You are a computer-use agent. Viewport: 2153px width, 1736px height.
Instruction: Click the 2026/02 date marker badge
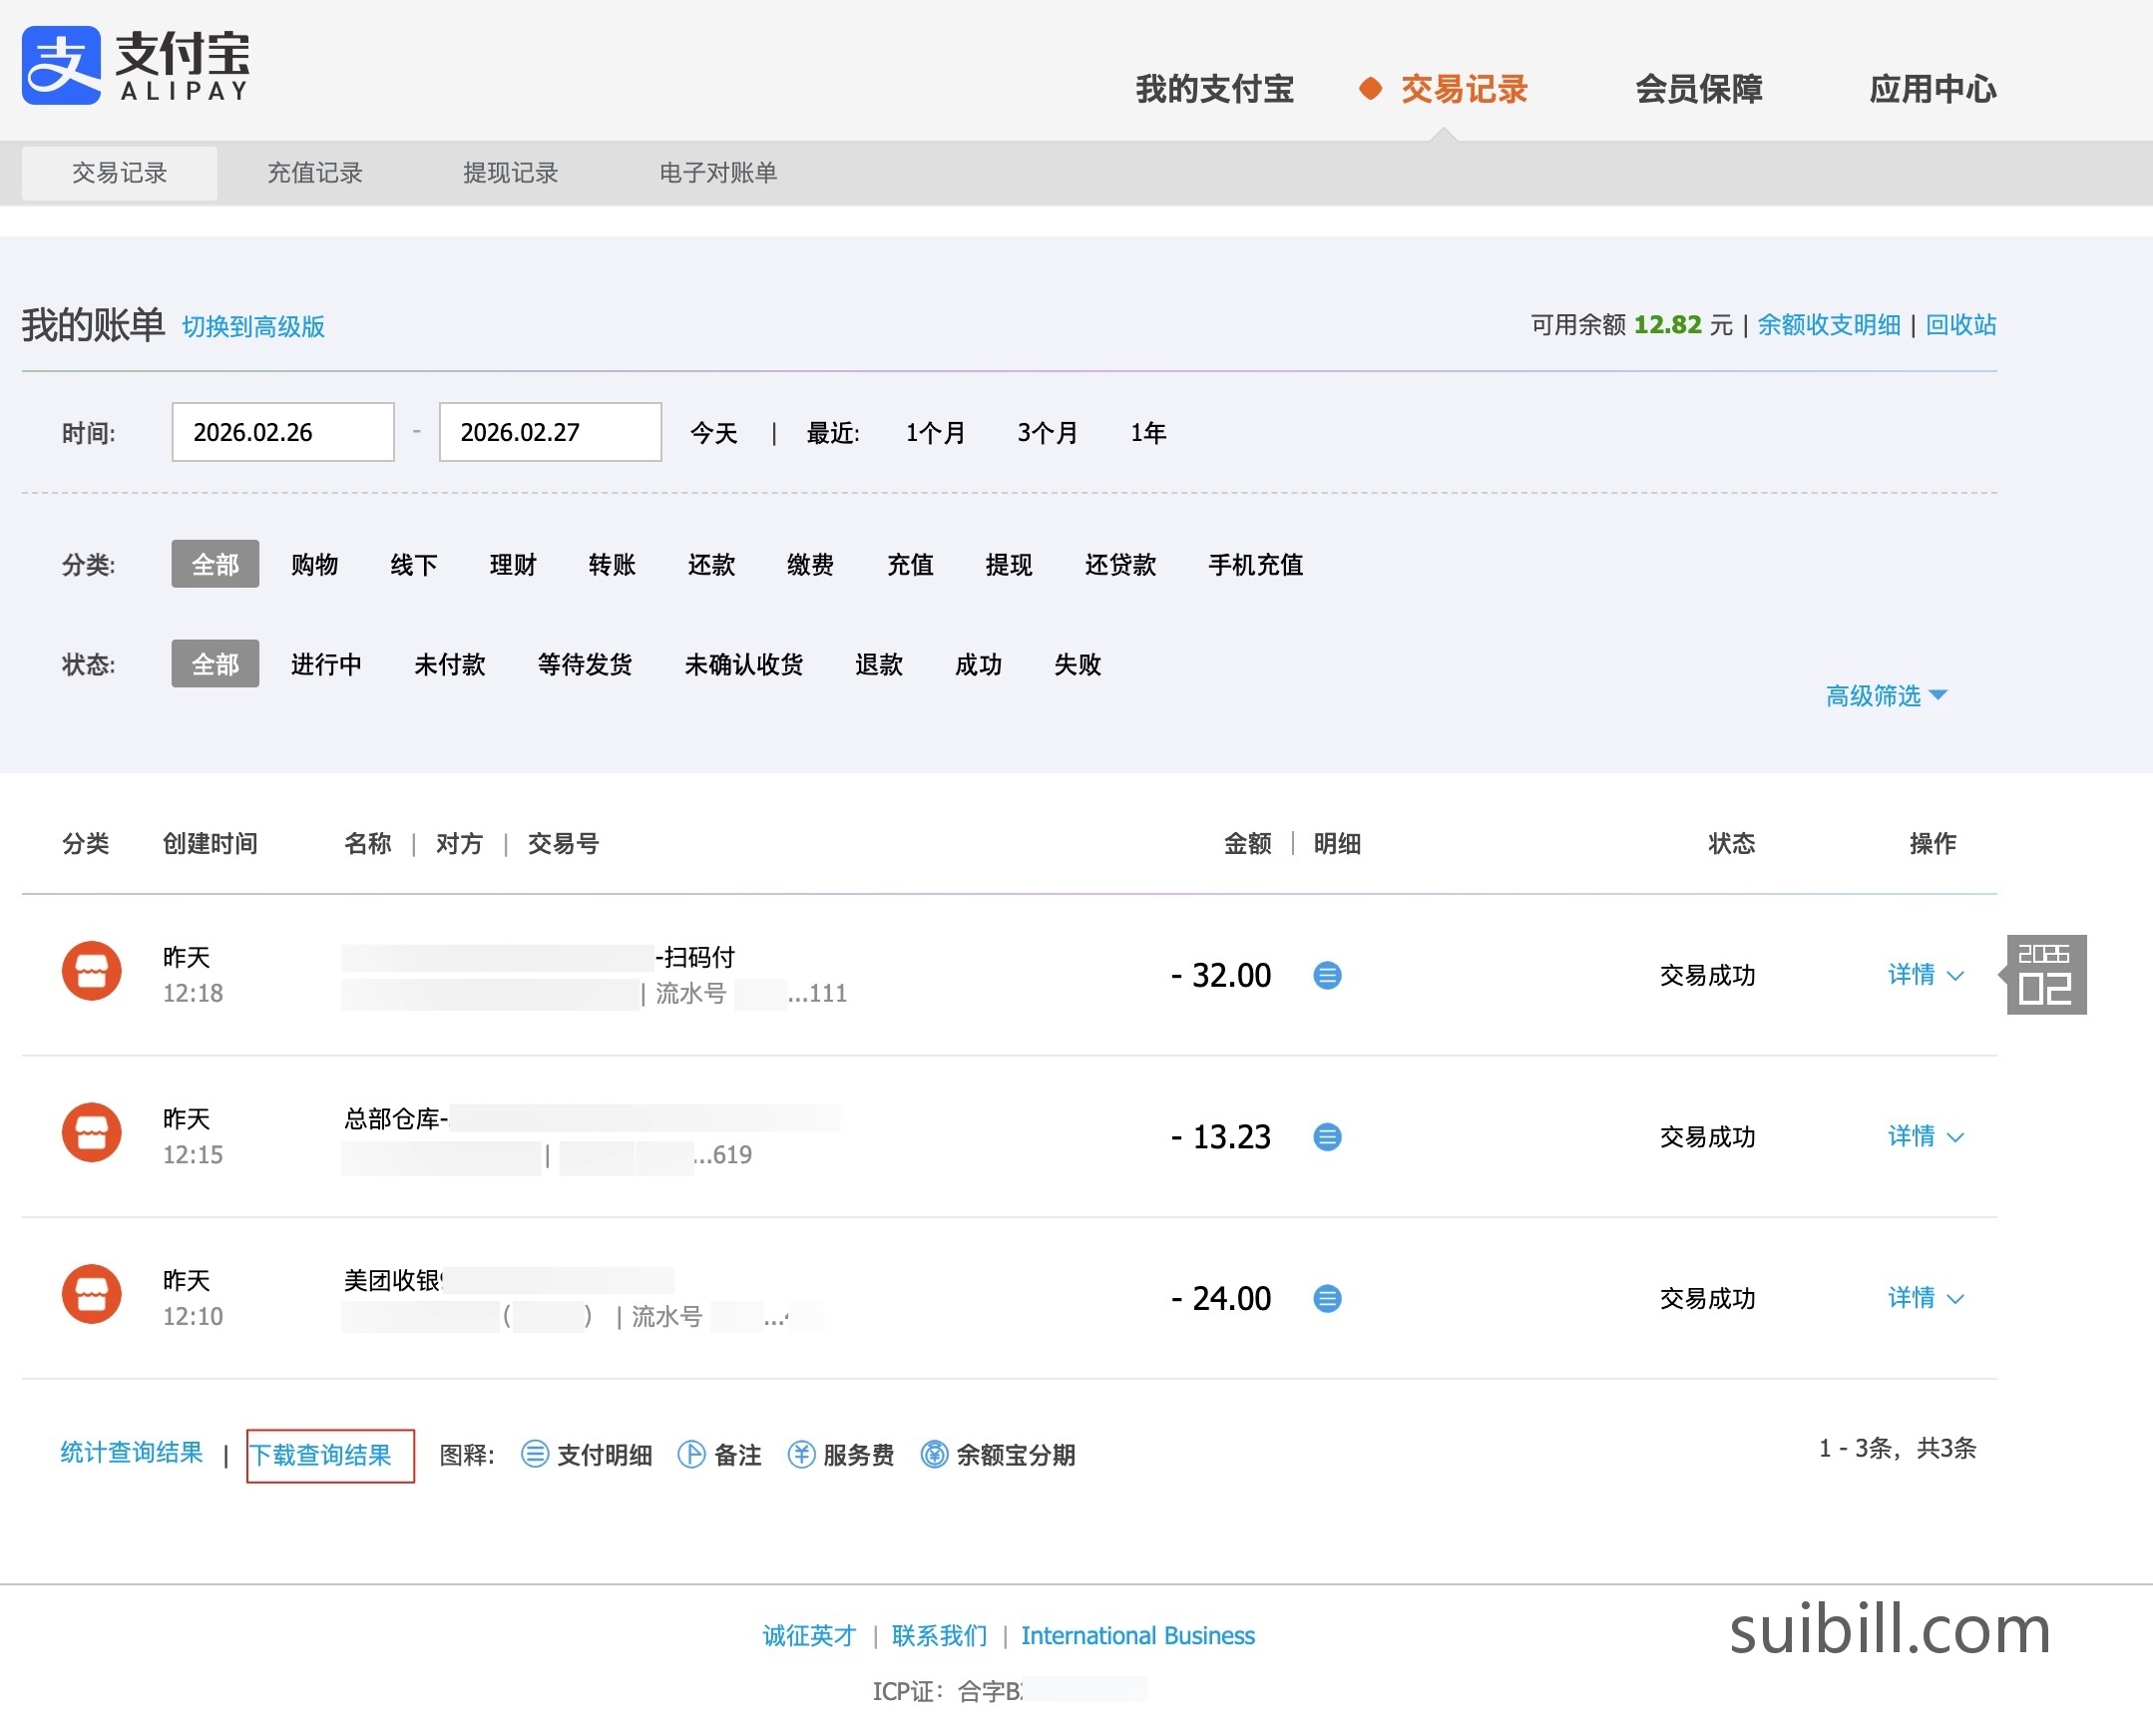(x=2046, y=975)
